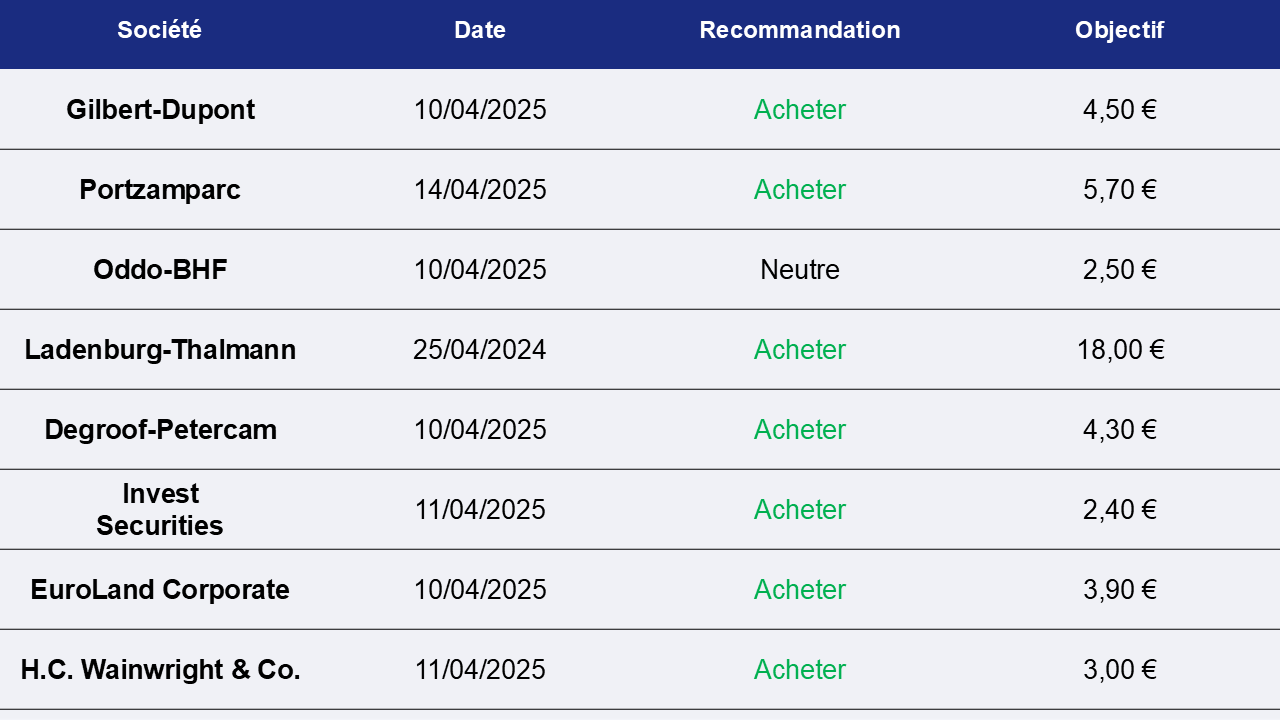
Task: Click the 14/04/2025 date for Portzamparc
Action: click(x=480, y=190)
